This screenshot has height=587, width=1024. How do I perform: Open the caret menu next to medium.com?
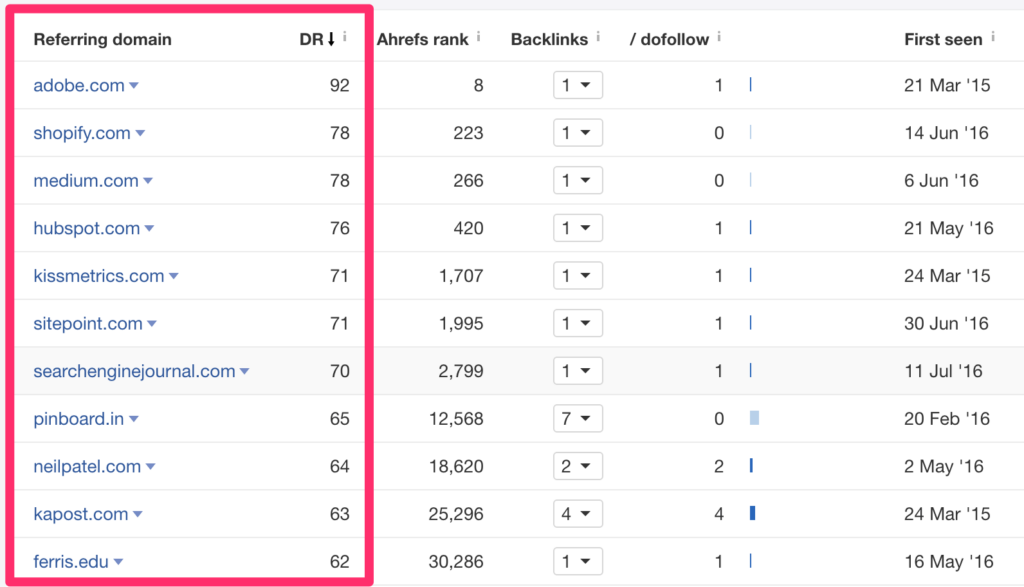148,181
